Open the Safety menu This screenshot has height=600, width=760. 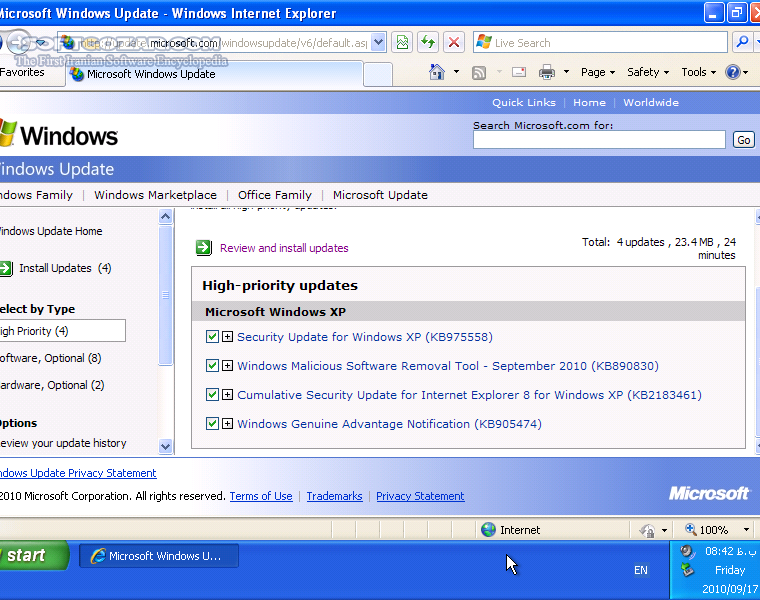click(x=648, y=72)
